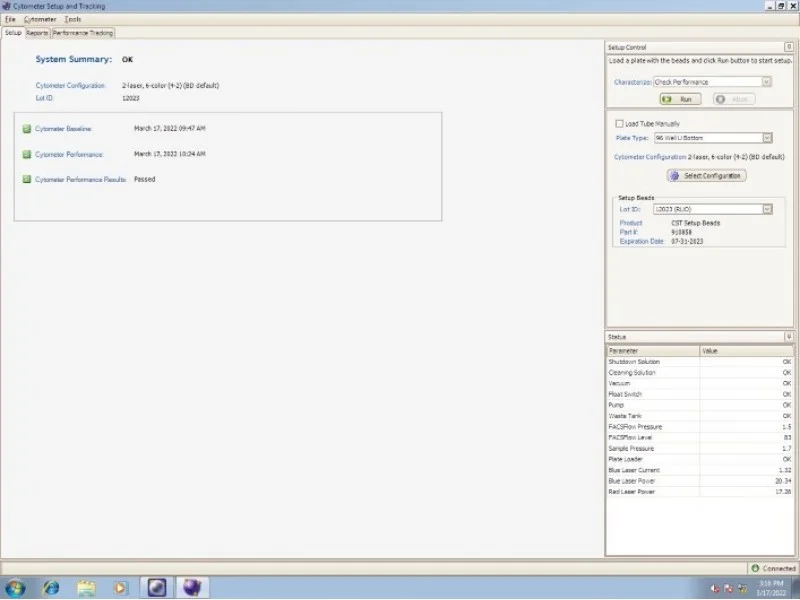Click the Cytometer Baseline label
The image size is (800, 600).
click(x=63, y=129)
